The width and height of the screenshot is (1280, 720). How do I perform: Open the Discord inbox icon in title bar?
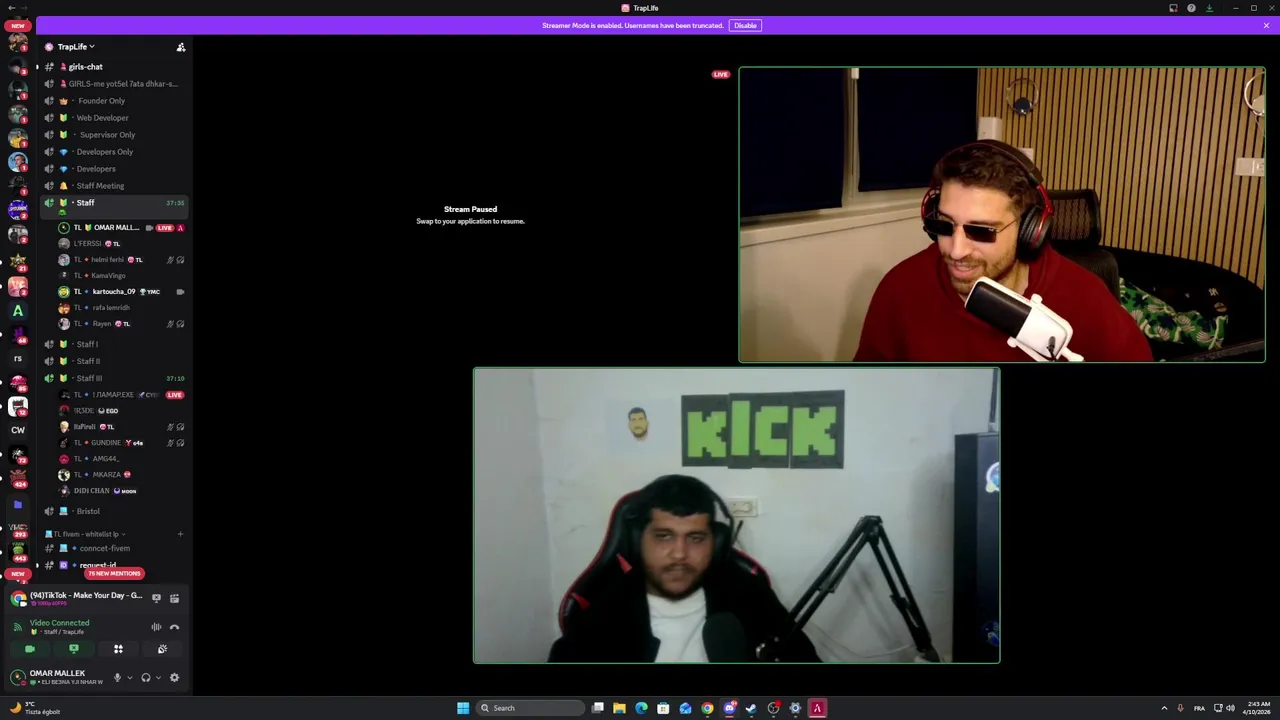pyautogui.click(x=1173, y=8)
